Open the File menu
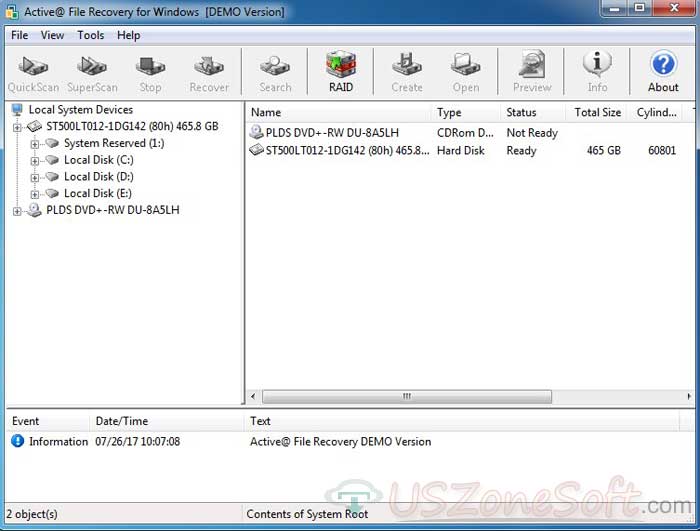Screen dimensions: 700x531 point(20,35)
